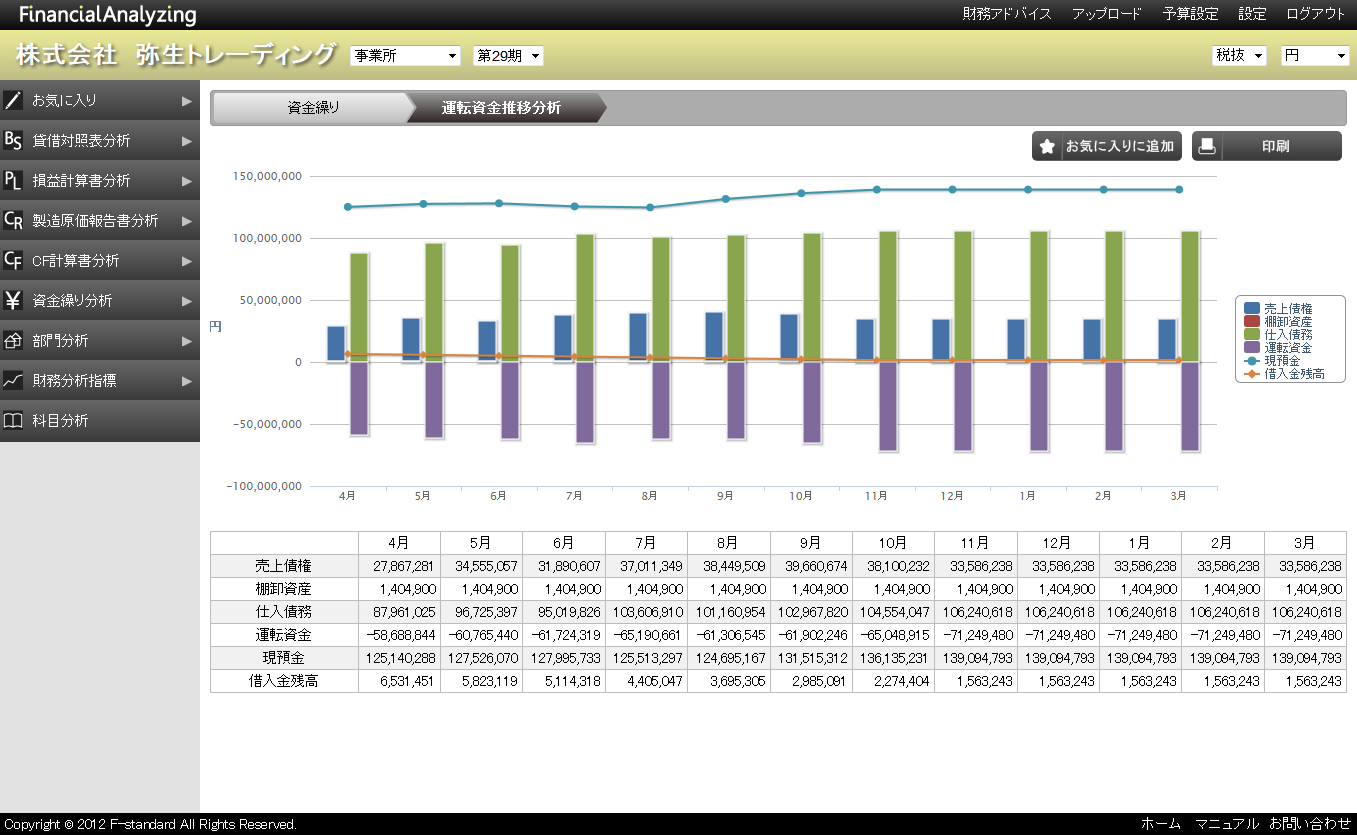Click table cell 103,606,910
Screen dimensions: 1357x835
(x=646, y=612)
